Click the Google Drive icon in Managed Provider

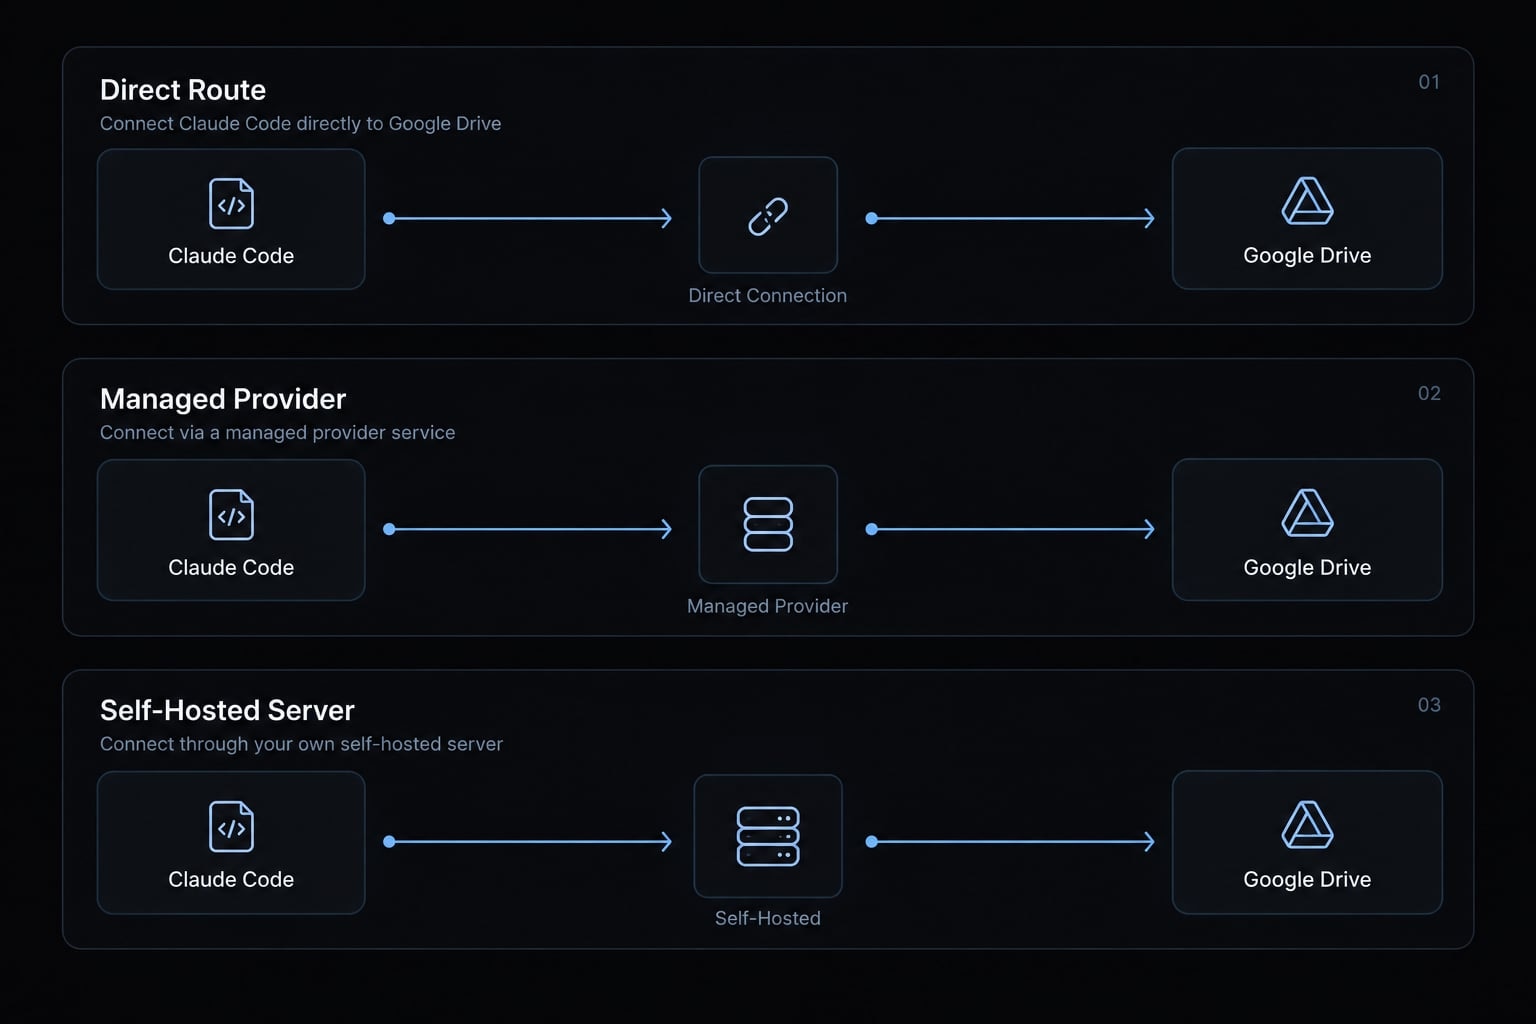1307,513
